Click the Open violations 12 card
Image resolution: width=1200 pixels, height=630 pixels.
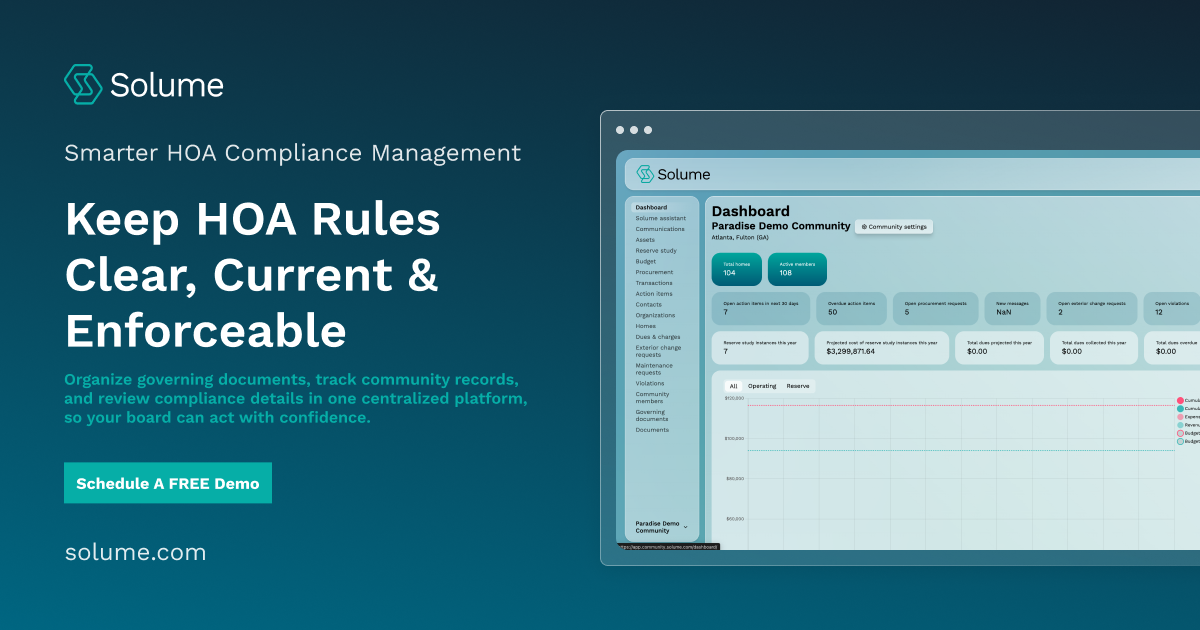1172,308
